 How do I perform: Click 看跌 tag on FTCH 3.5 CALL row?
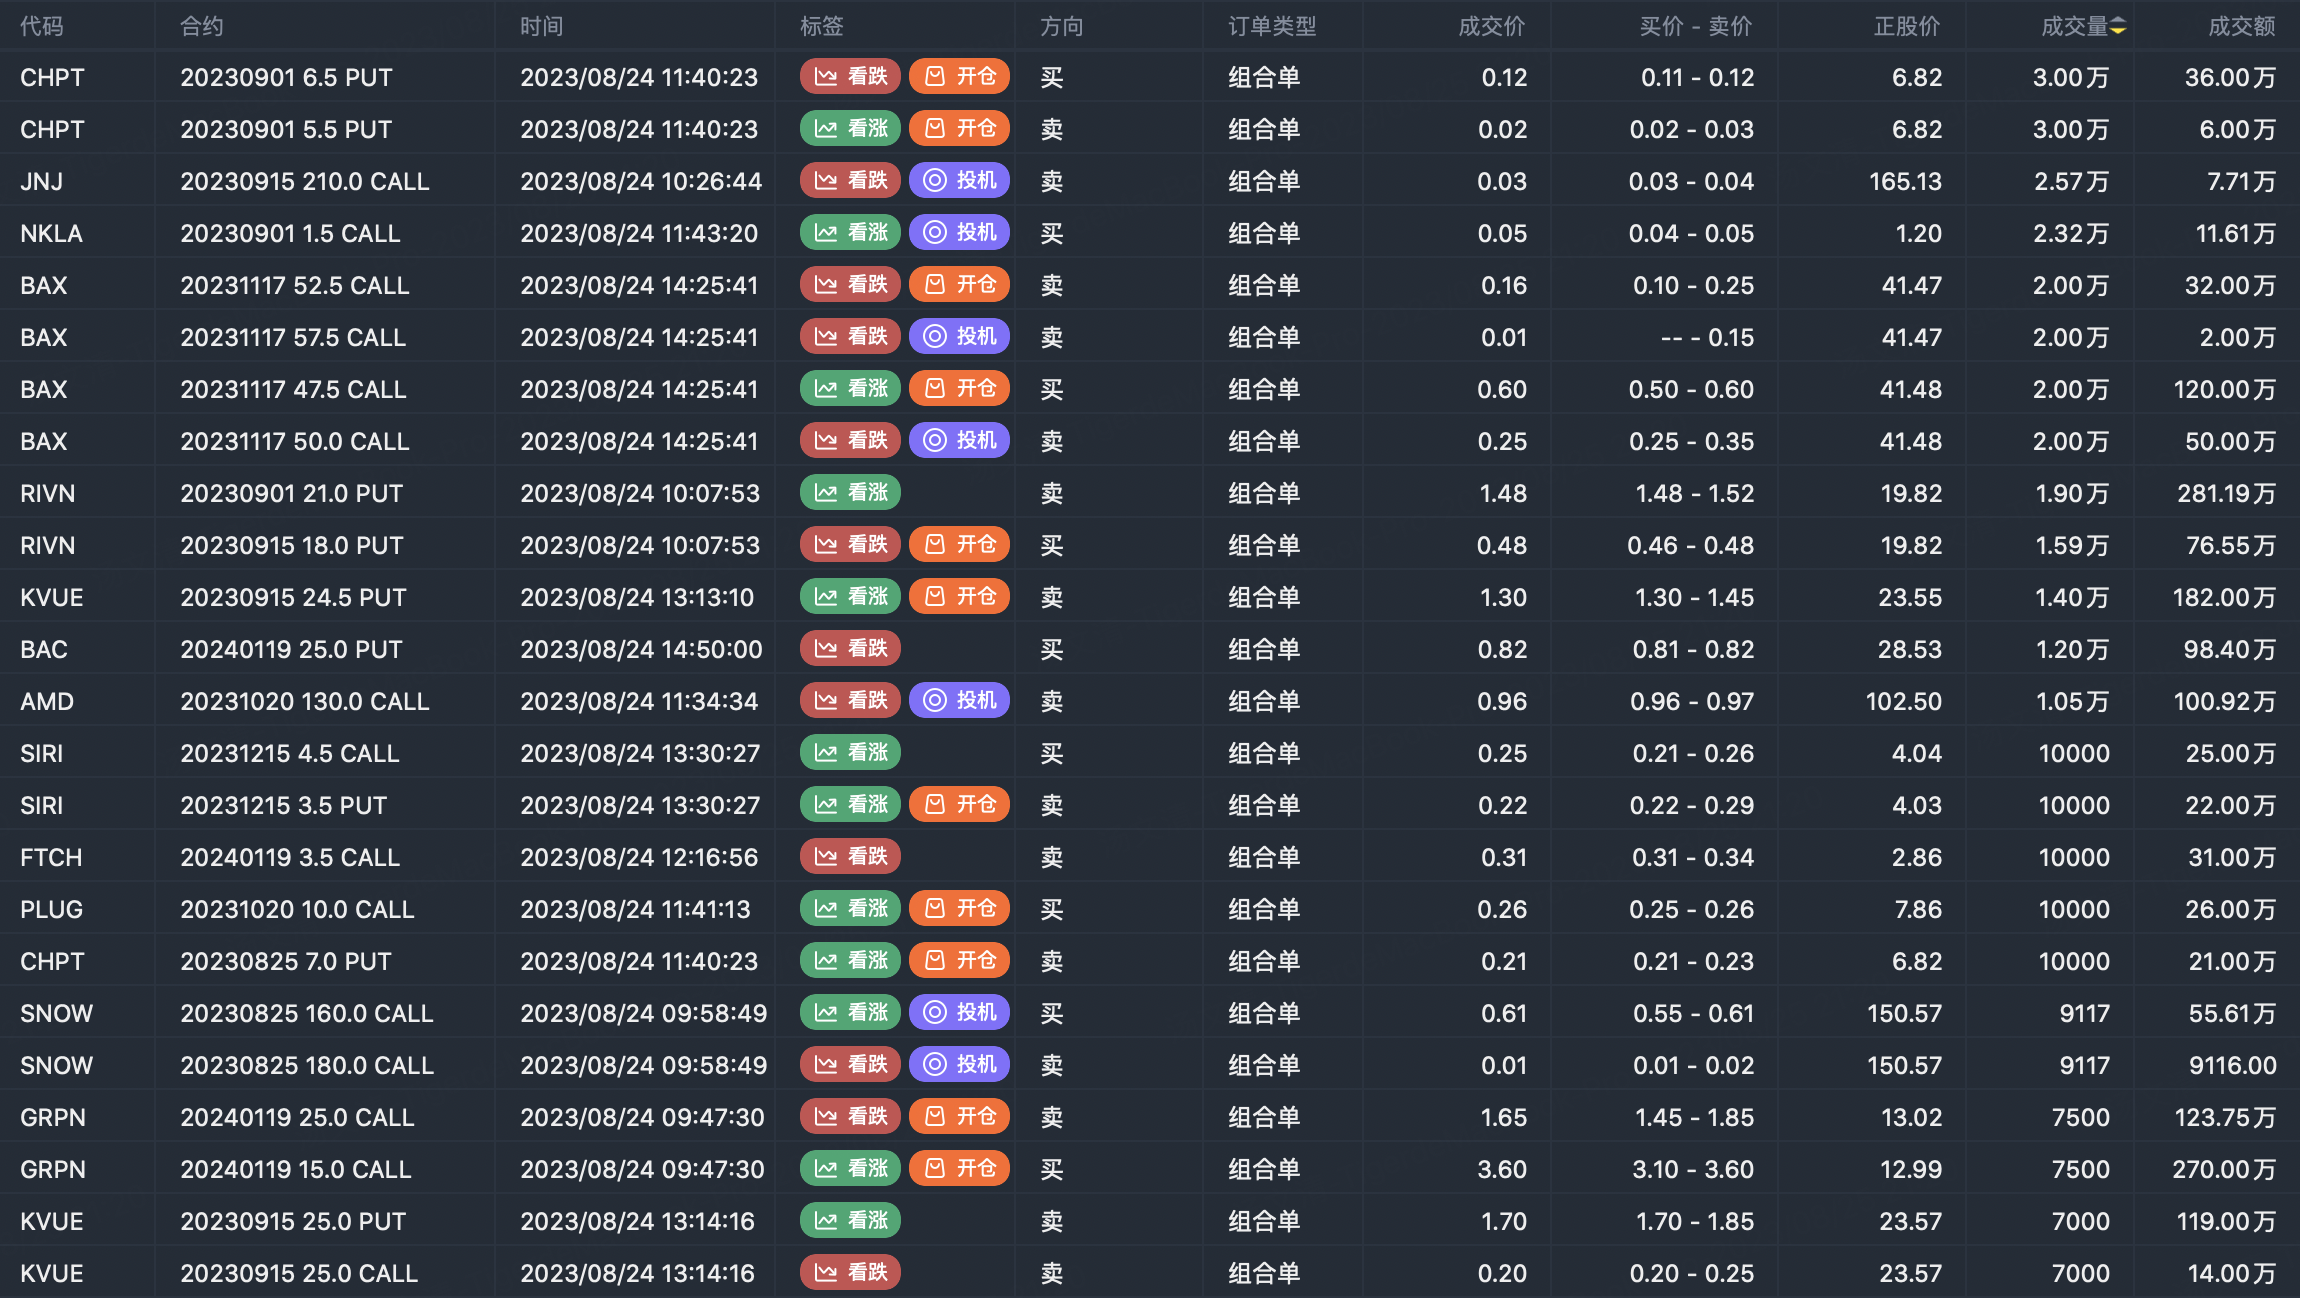851,857
